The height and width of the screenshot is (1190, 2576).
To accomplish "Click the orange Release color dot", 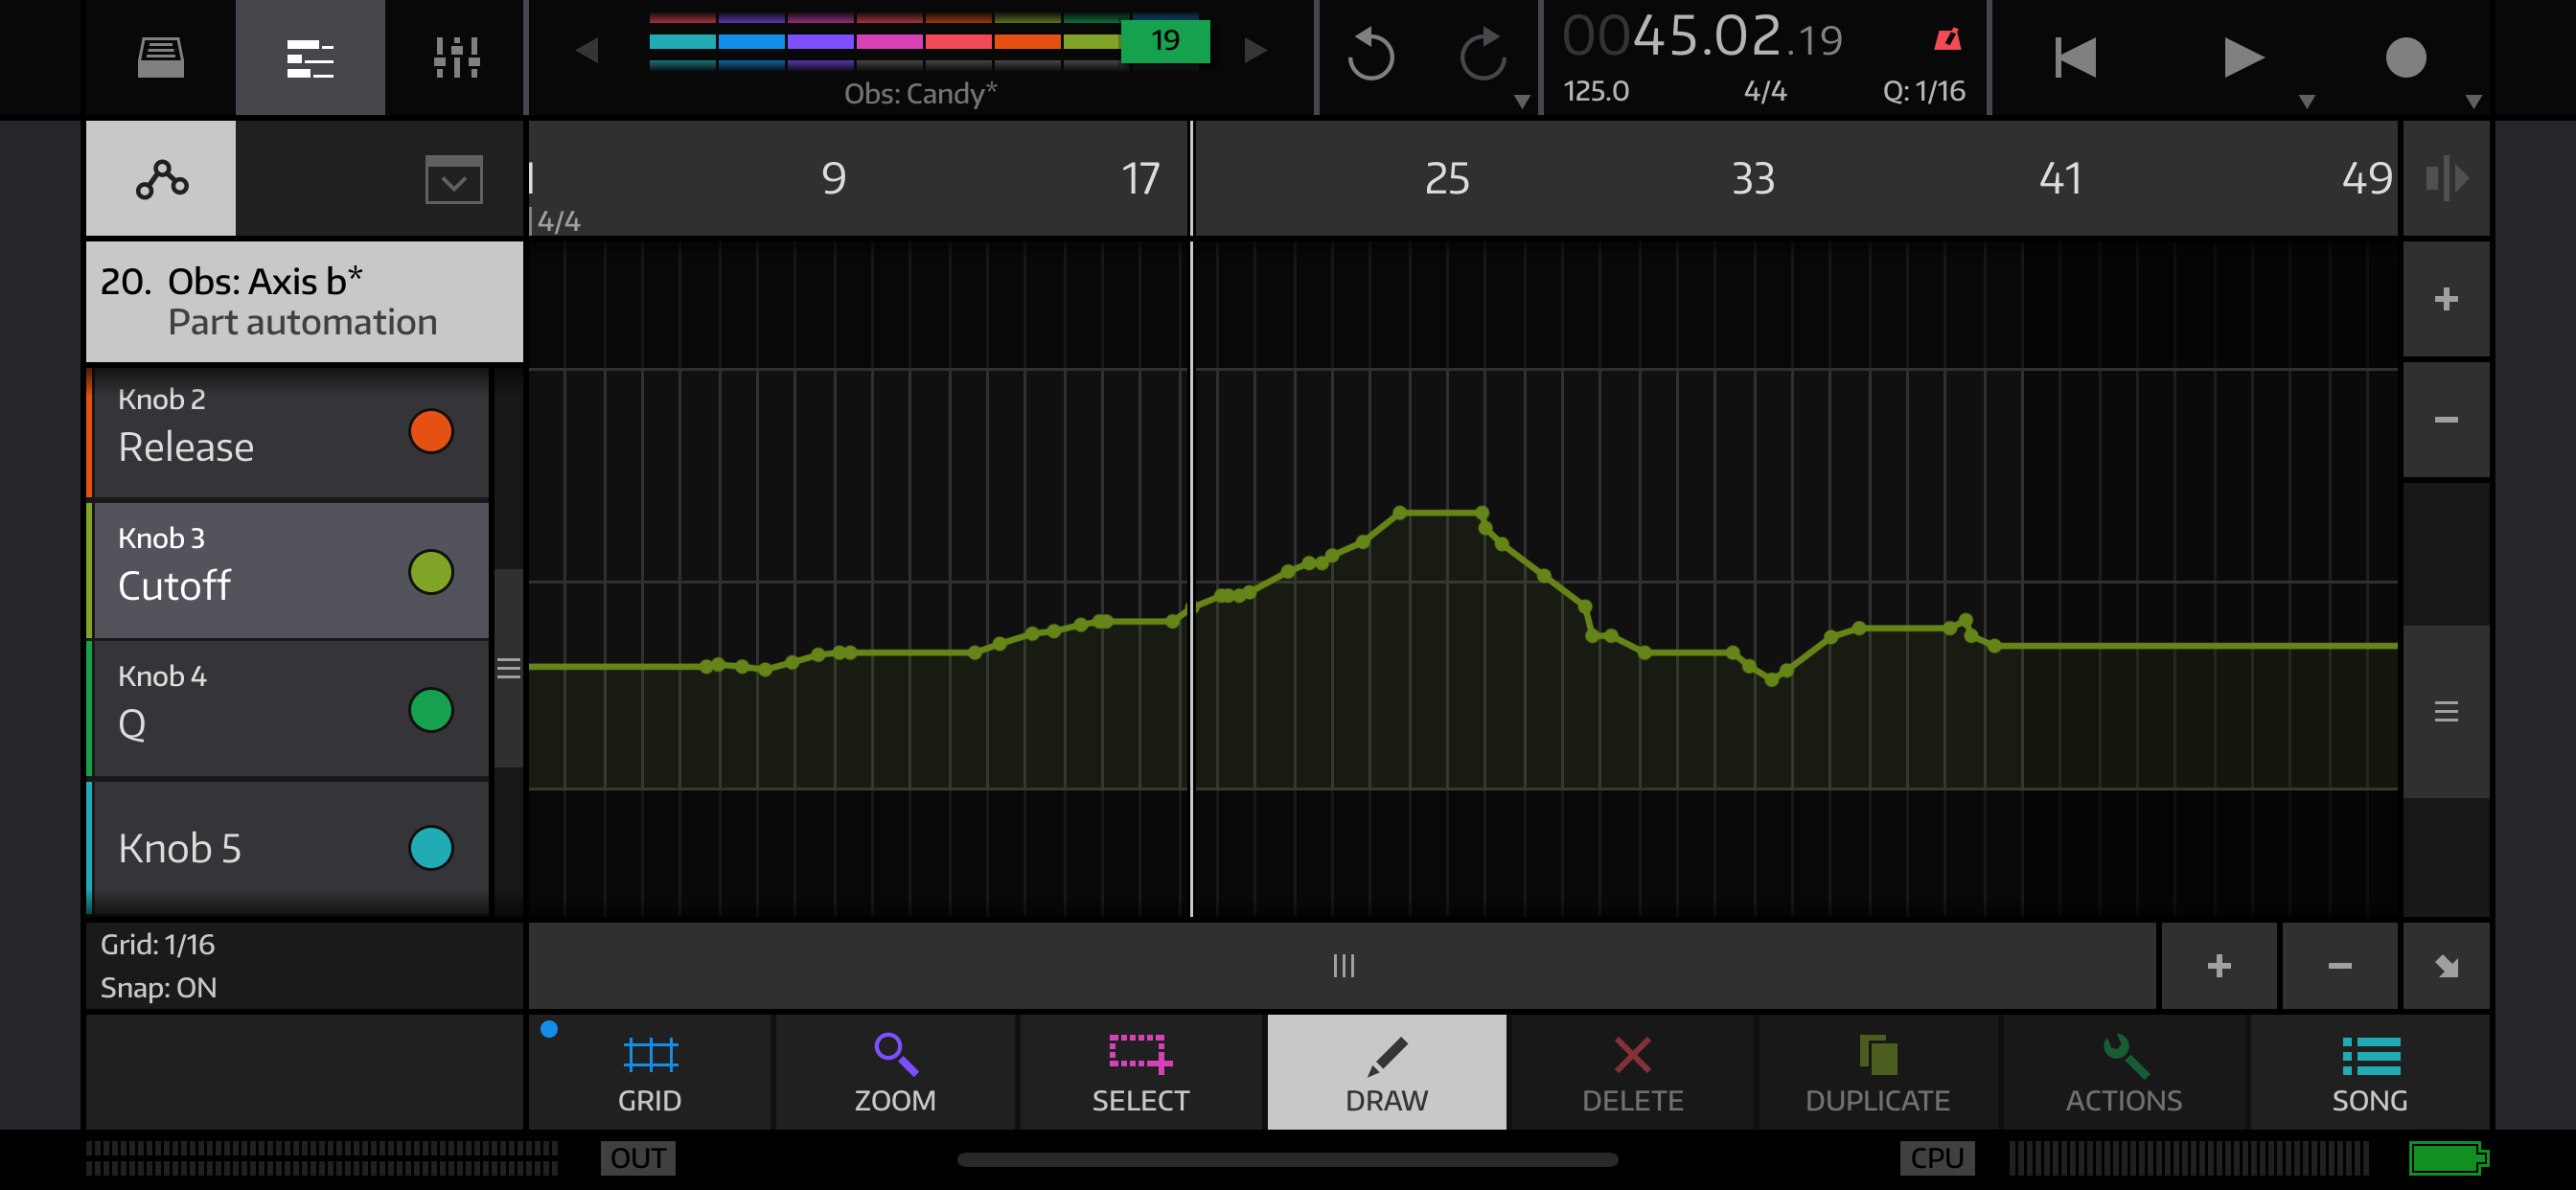I will [431, 432].
